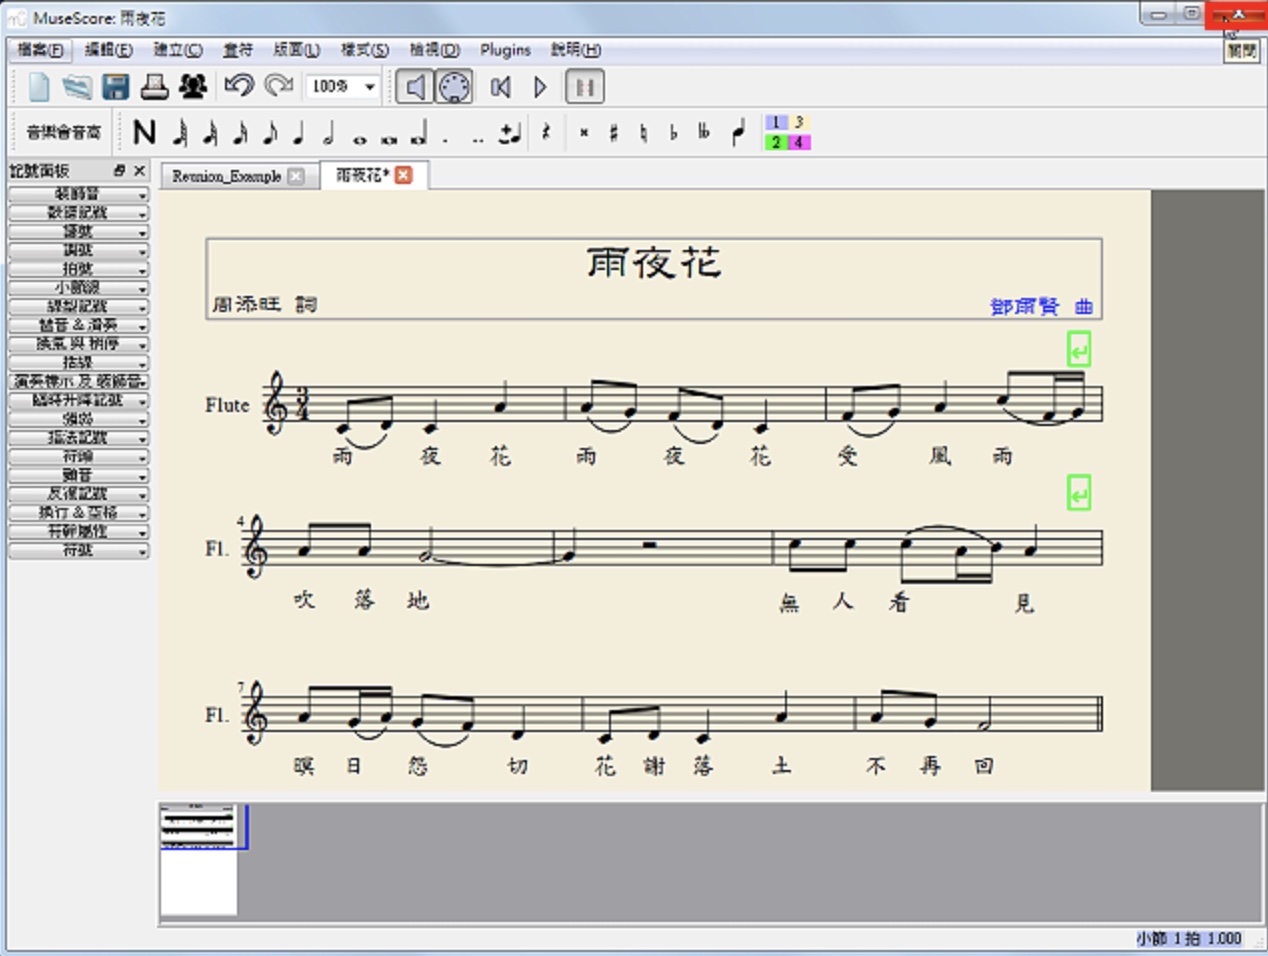Switch to voice 1 (blue swatch)
Screen dimensions: 1268x956
click(776, 122)
